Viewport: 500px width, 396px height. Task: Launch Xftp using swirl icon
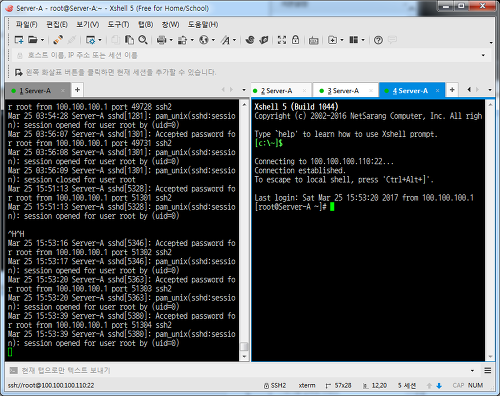point(250,40)
